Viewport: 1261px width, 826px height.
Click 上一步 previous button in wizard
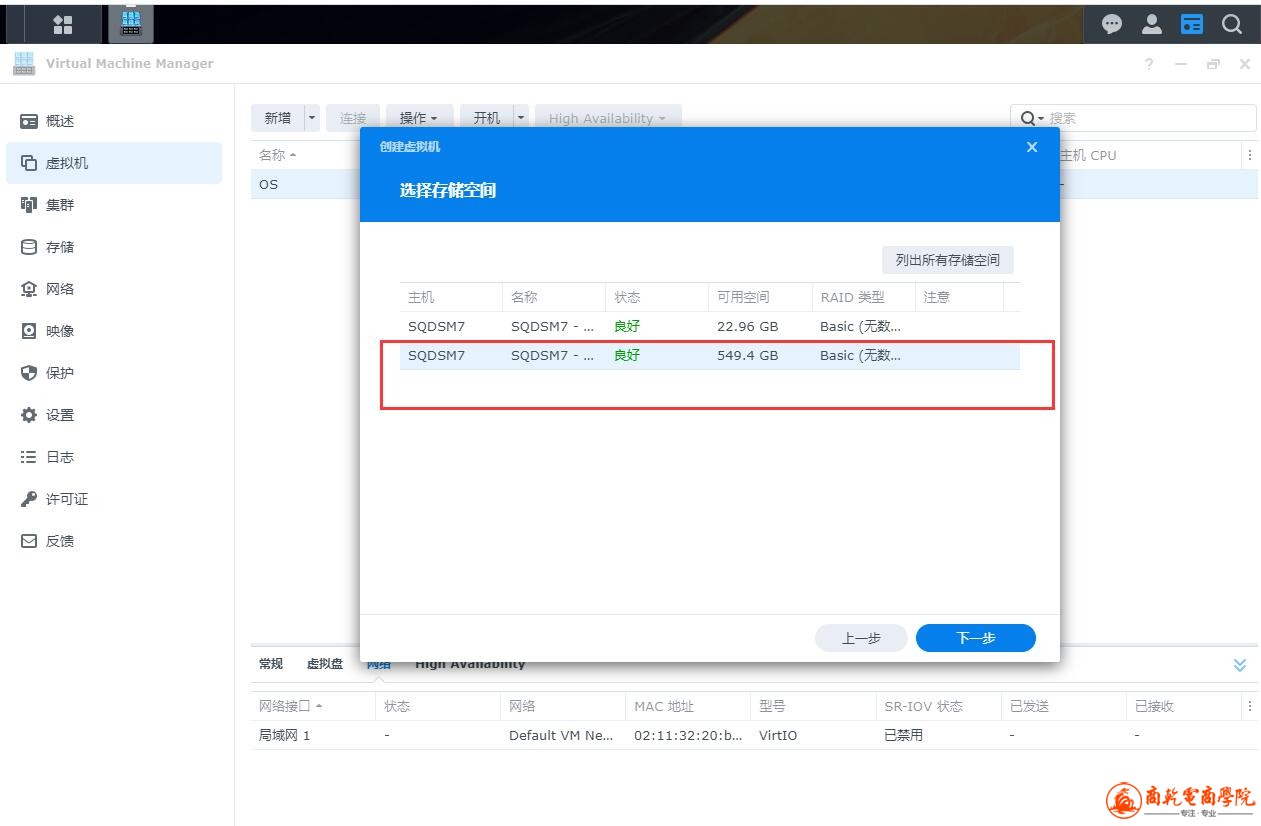(861, 638)
